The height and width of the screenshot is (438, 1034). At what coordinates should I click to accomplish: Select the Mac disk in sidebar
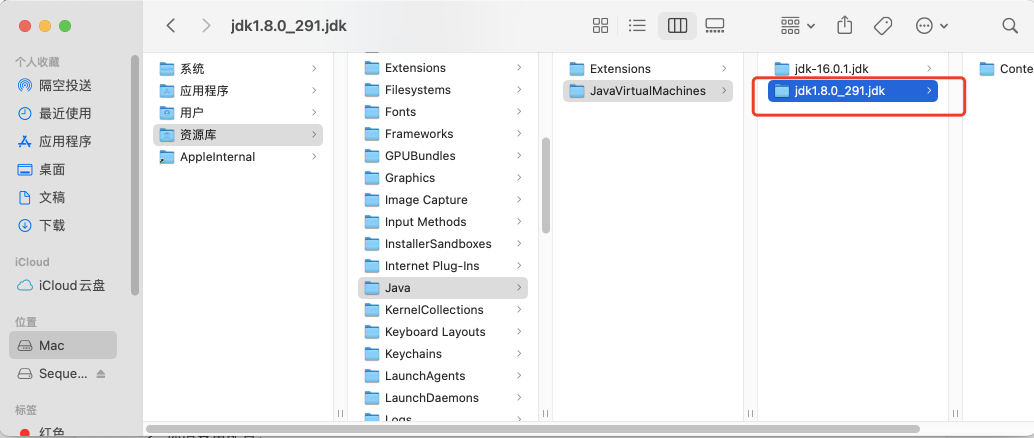[x=63, y=345]
